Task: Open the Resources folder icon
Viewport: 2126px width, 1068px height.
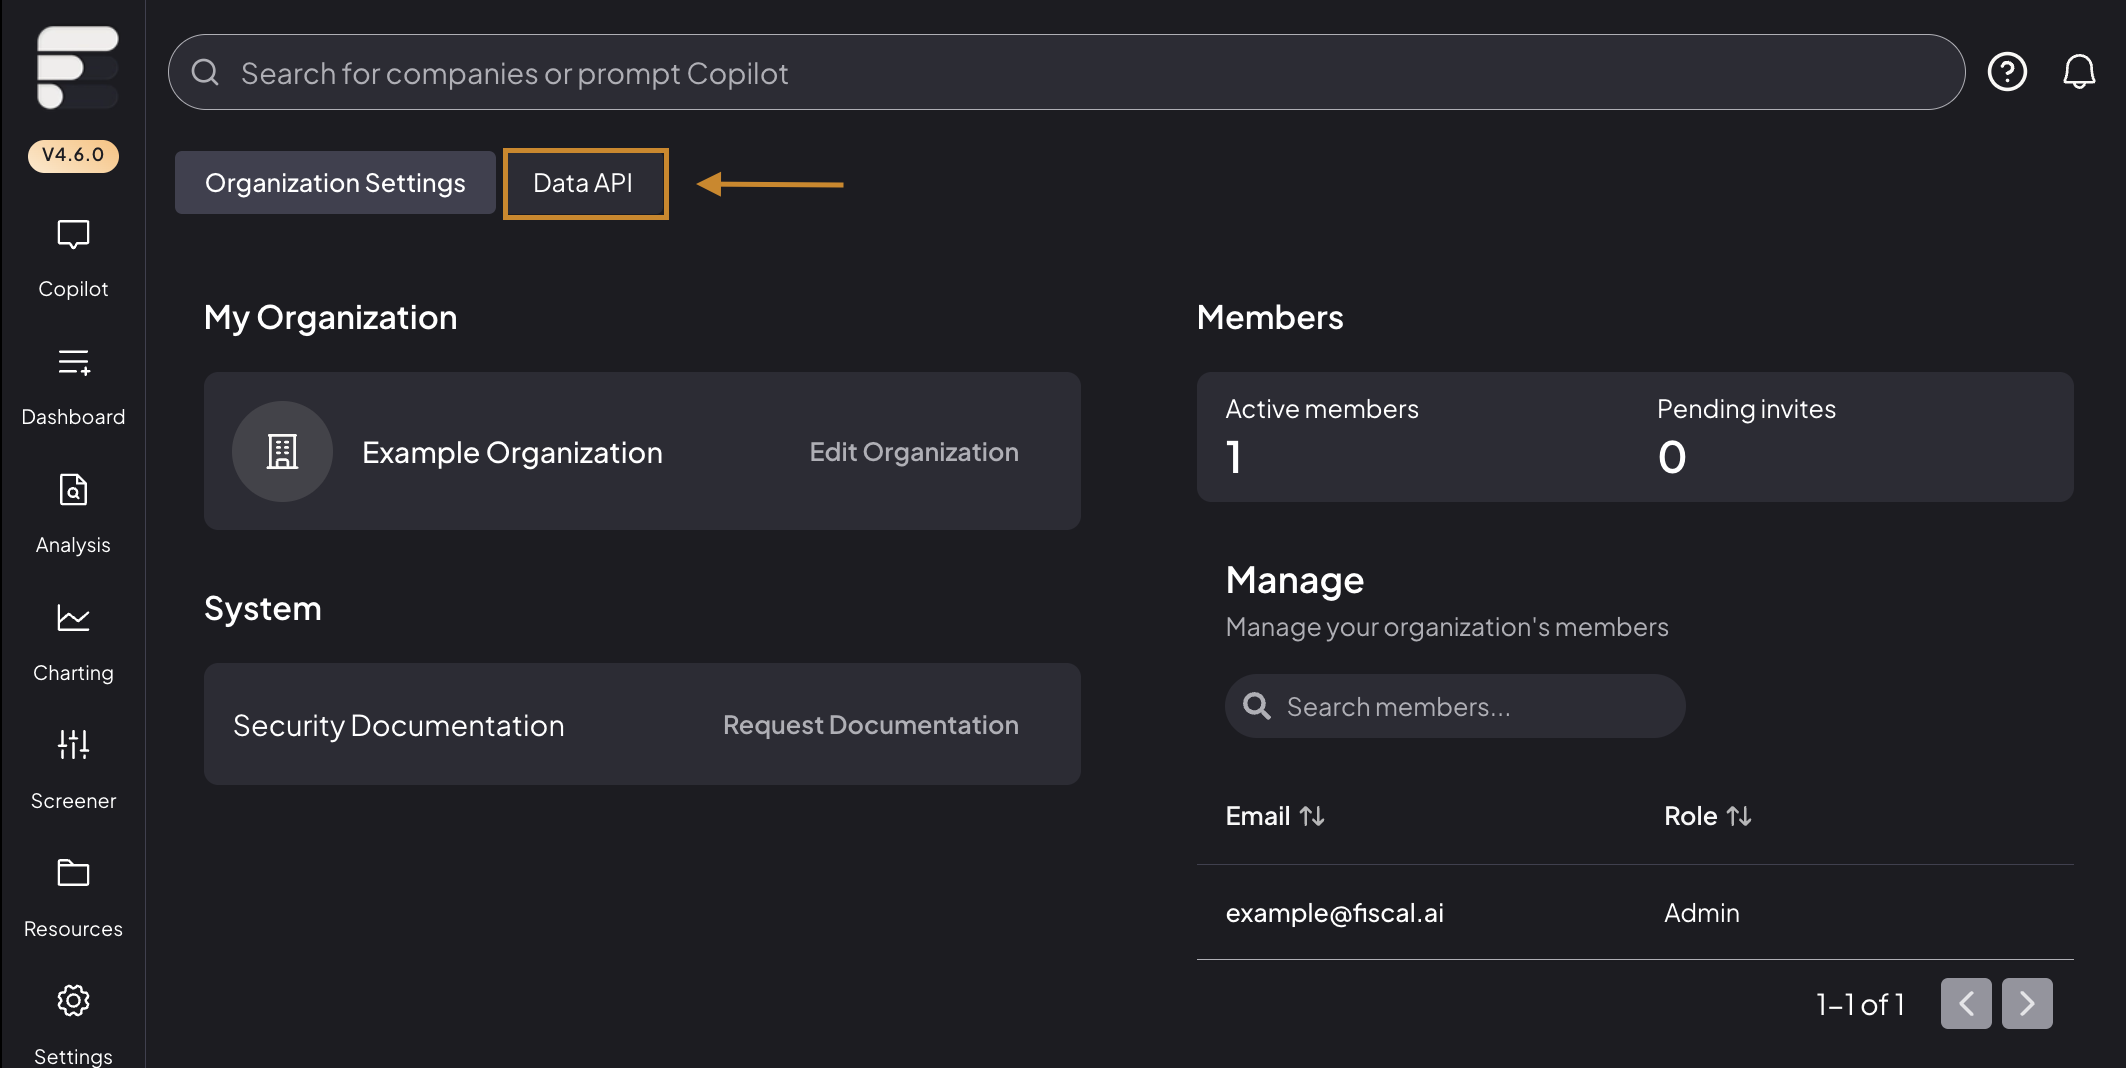Action: 73,873
